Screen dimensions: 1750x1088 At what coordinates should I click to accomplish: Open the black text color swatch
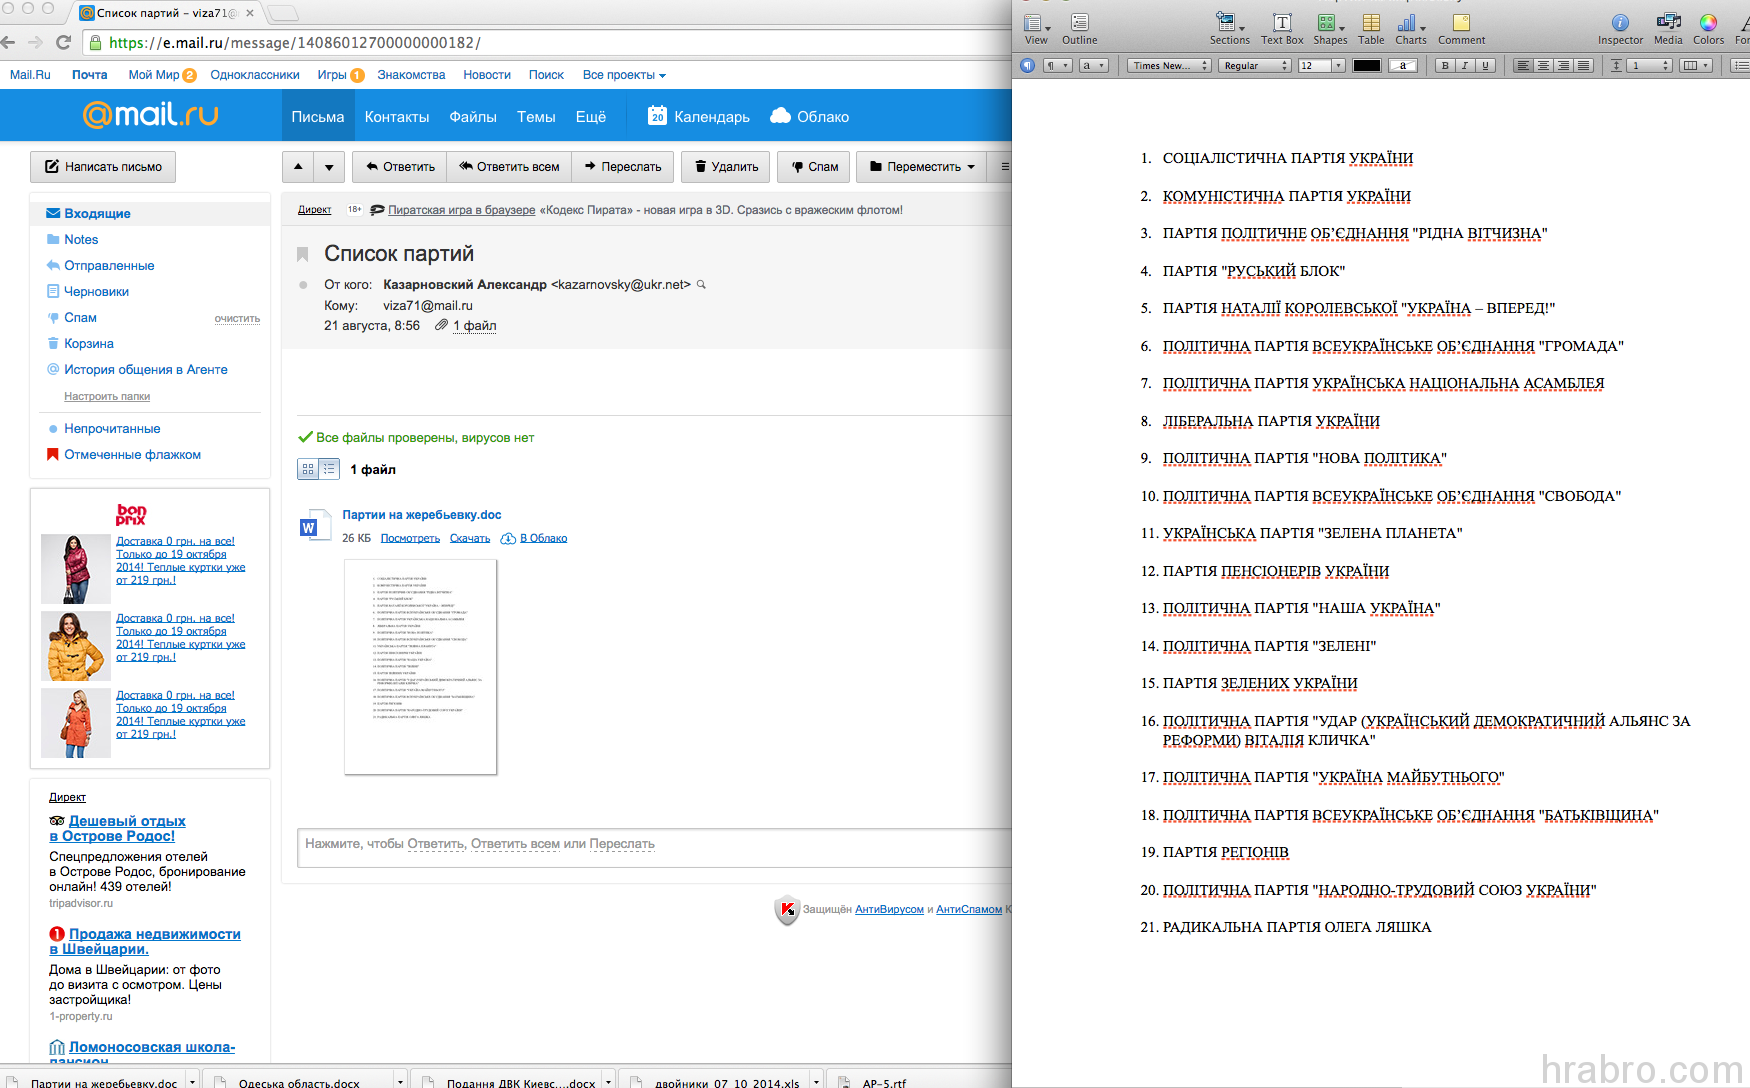pos(1366,66)
